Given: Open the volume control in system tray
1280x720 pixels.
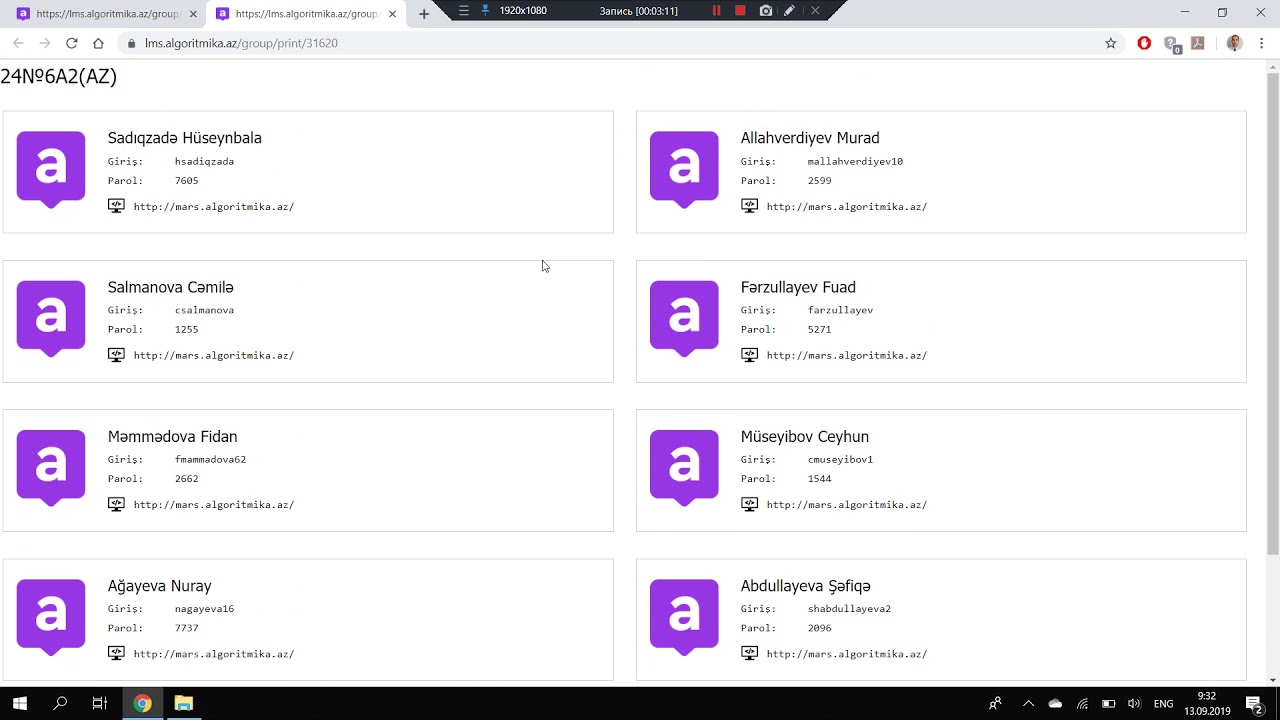Looking at the screenshot, I should click(1134, 704).
